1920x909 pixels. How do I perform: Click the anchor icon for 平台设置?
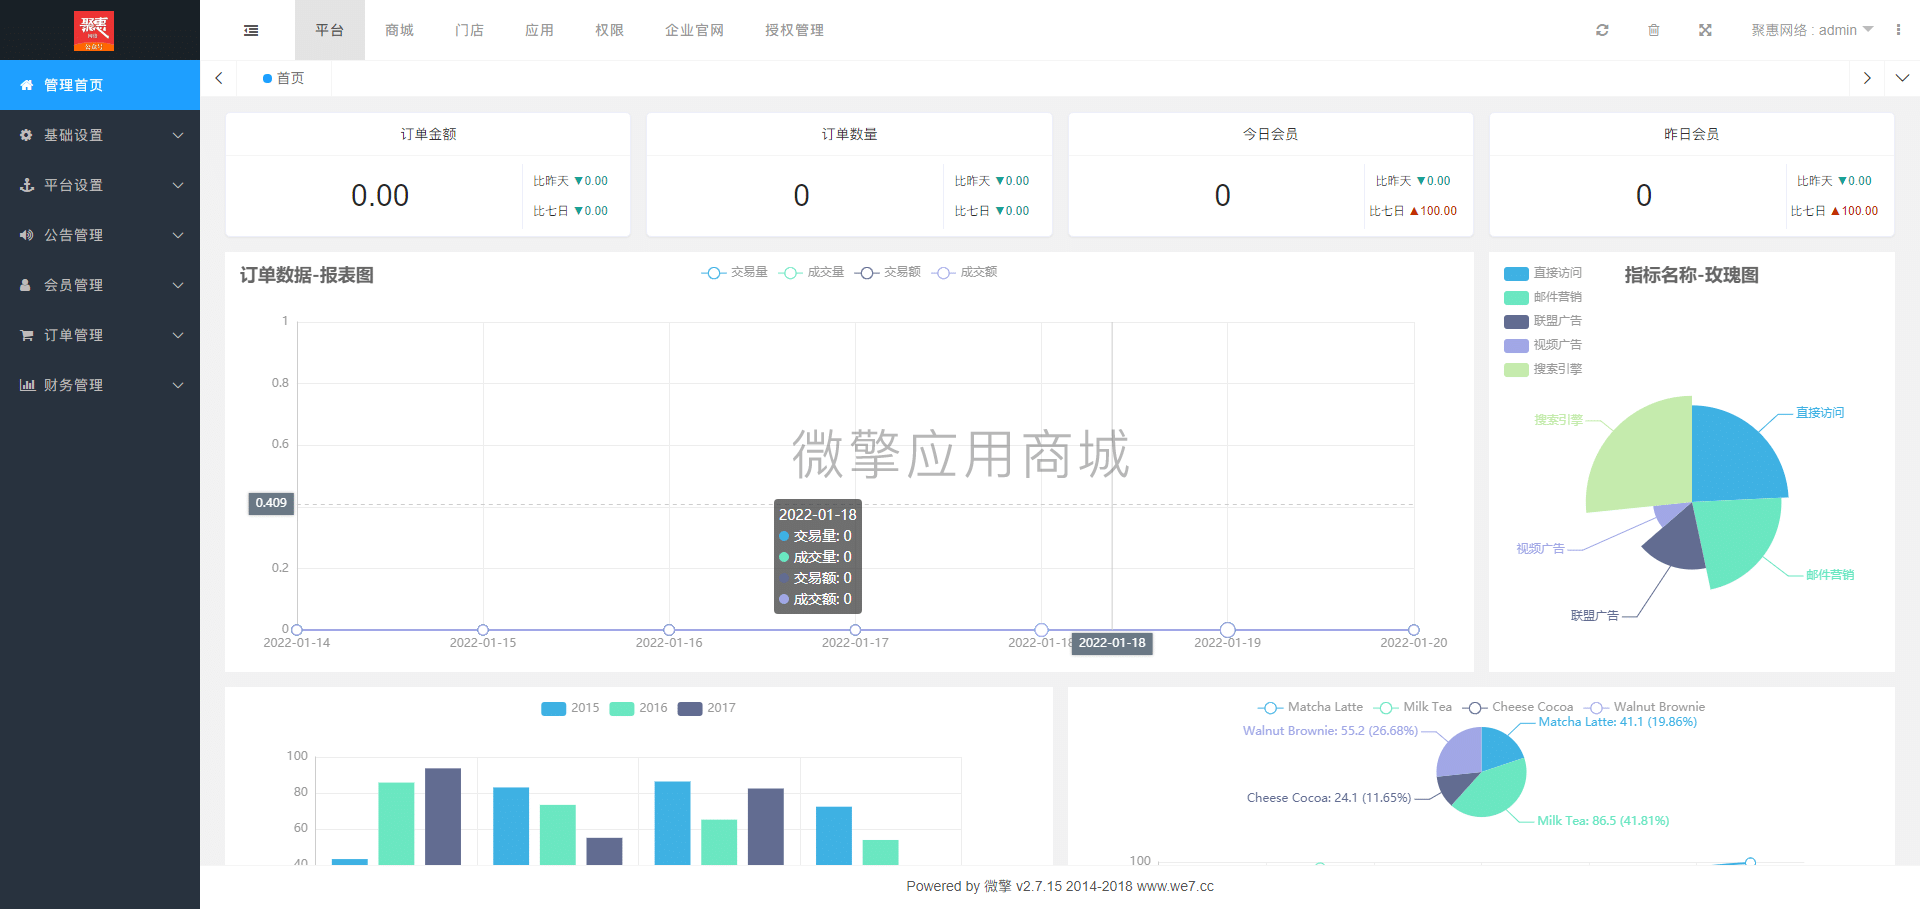point(27,185)
